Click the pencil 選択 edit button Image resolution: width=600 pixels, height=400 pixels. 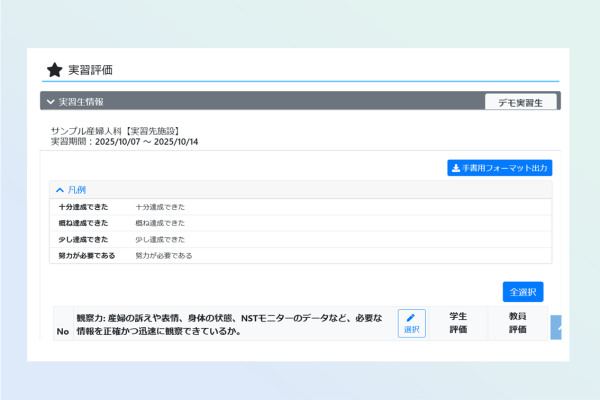point(411,323)
